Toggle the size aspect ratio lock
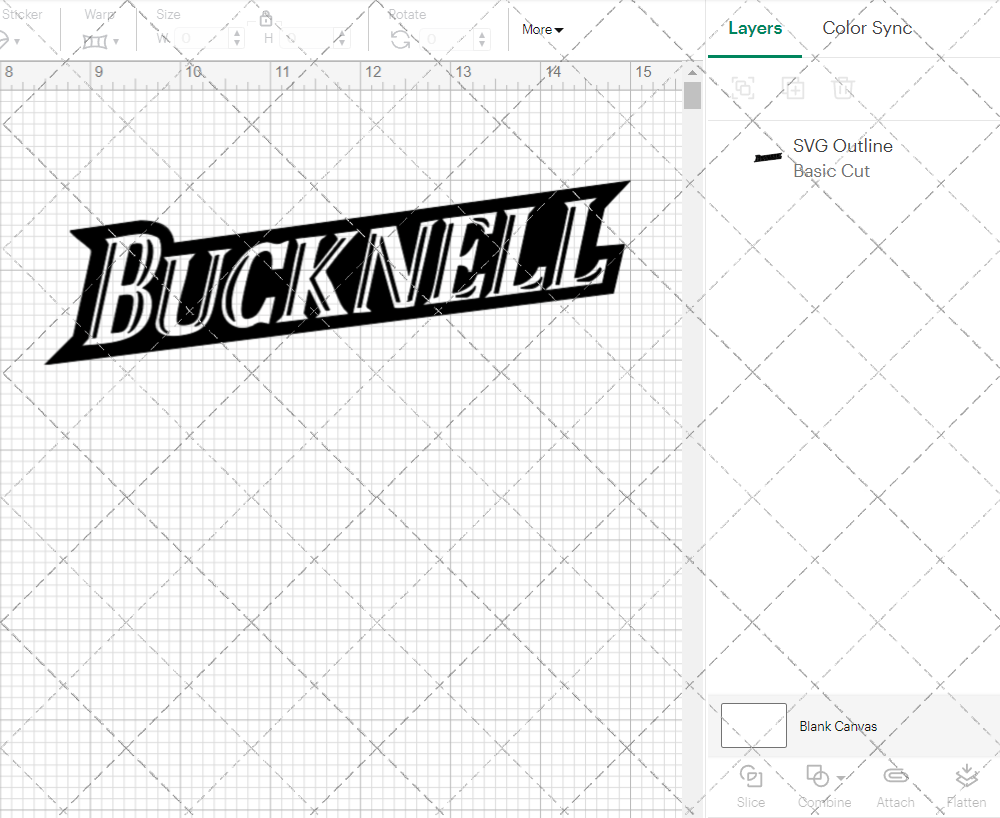 click(x=266, y=18)
